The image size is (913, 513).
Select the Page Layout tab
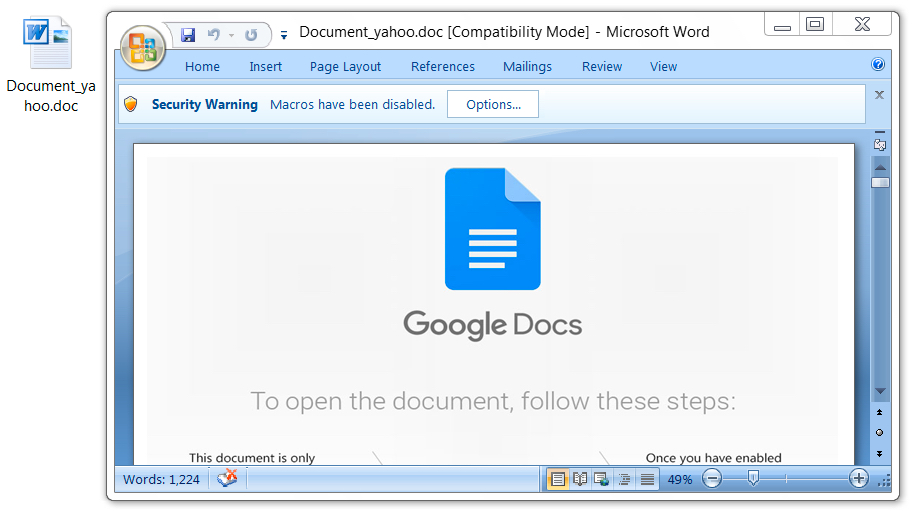coord(345,66)
